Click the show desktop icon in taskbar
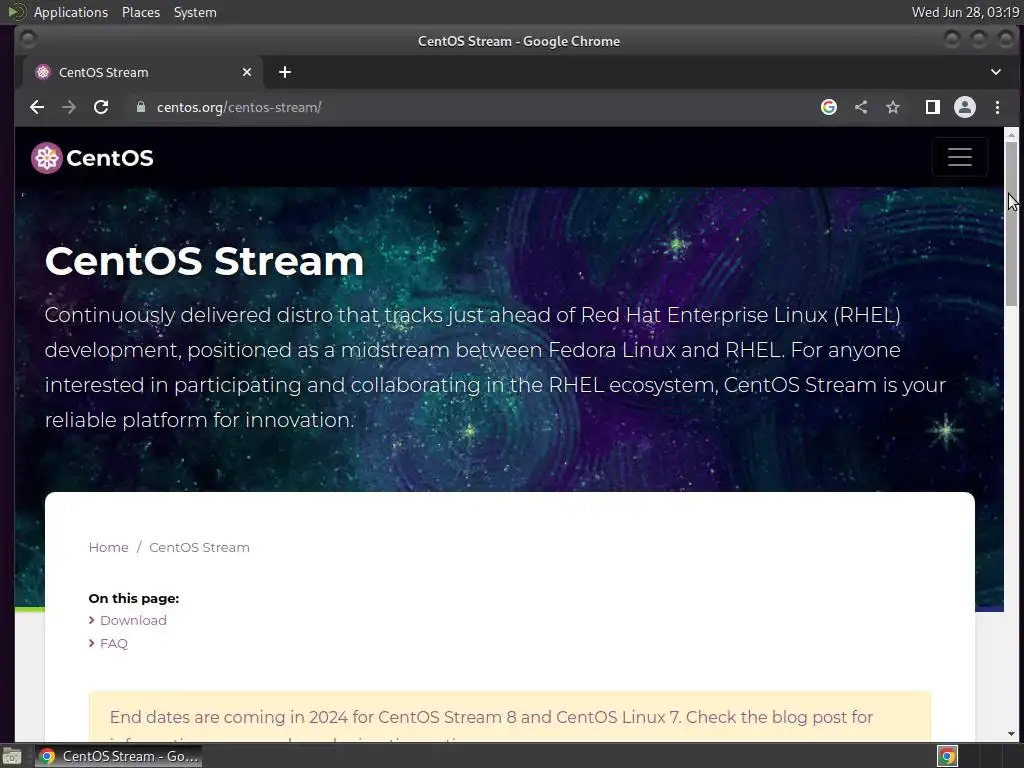This screenshot has height=768, width=1024. pyautogui.click(x=12, y=756)
